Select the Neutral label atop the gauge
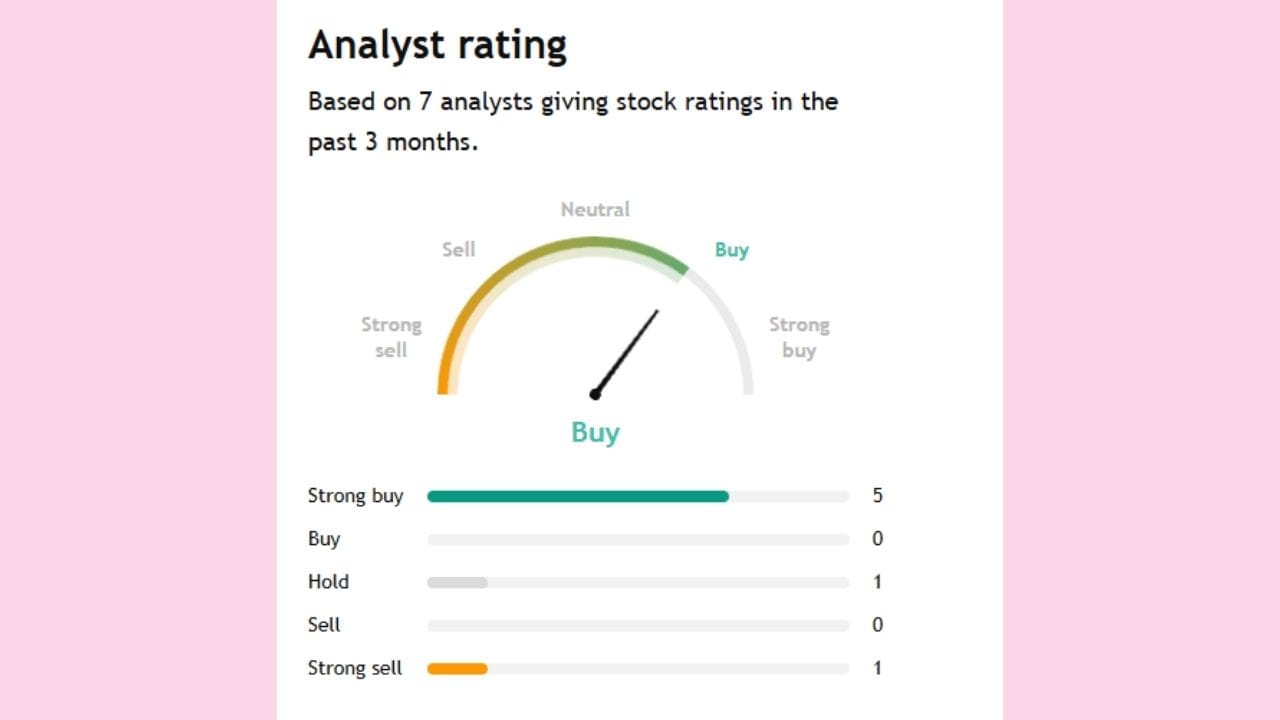 595,210
